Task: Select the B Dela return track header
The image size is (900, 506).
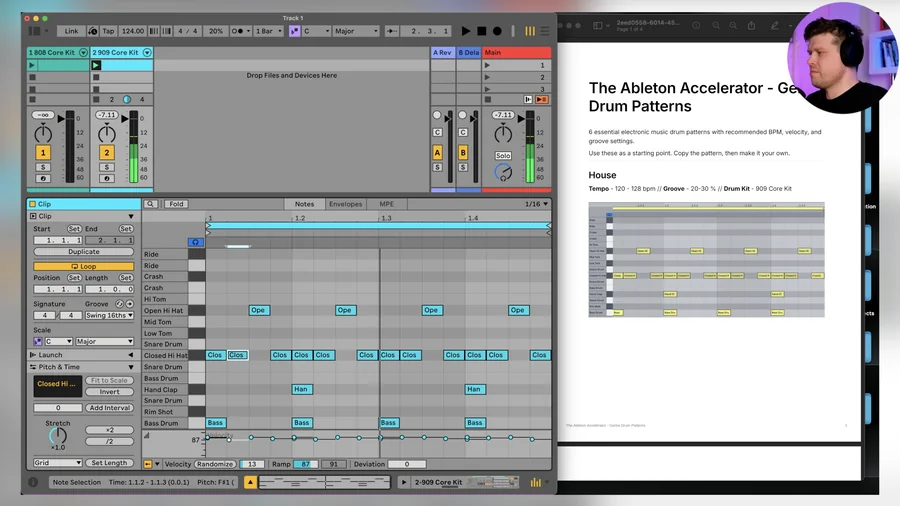Action: (468, 52)
